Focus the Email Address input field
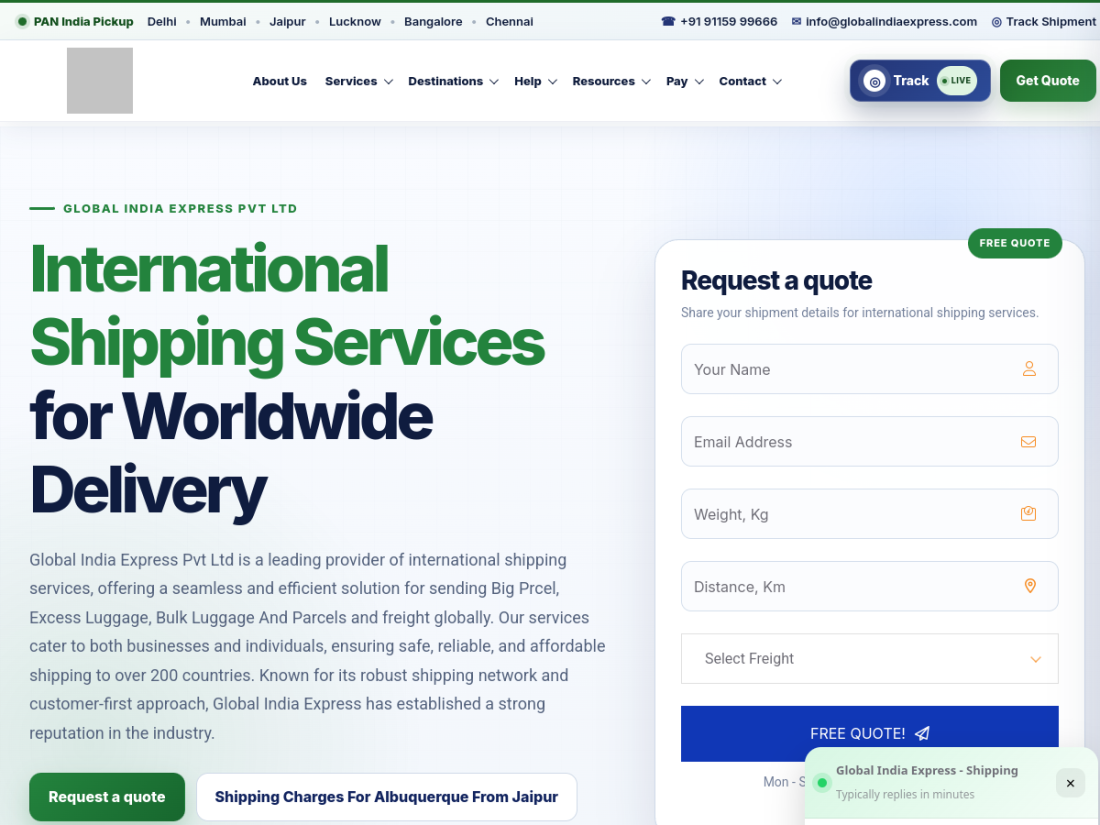Image resolution: width=1100 pixels, height=825 pixels. [869, 441]
